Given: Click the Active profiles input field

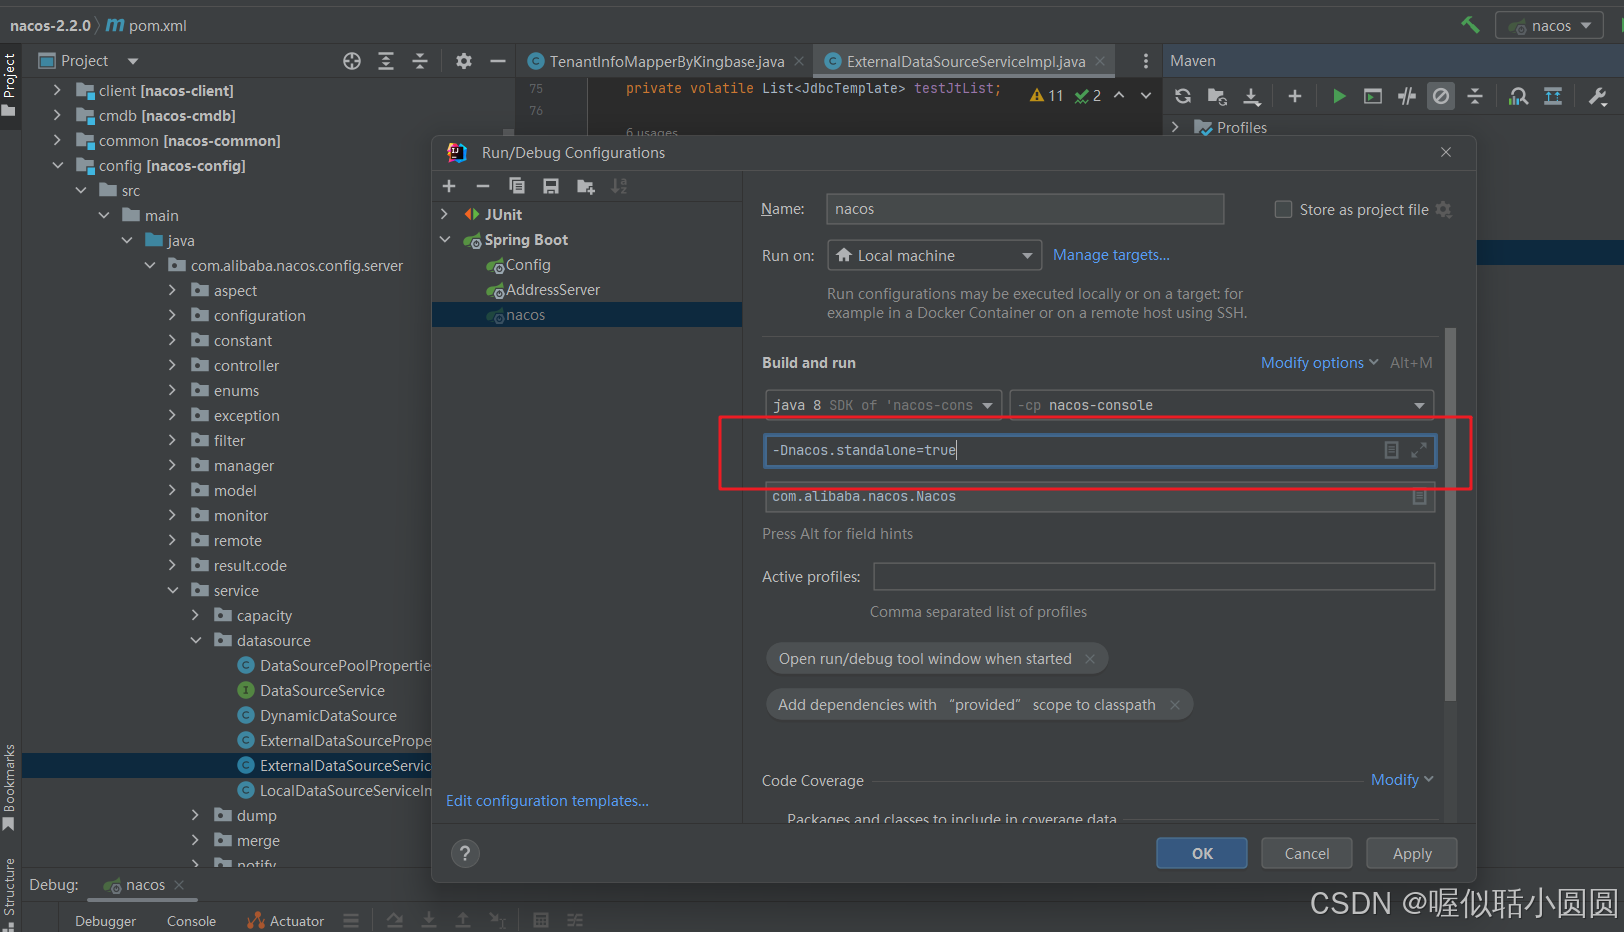Looking at the screenshot, I should point(1154,576).
